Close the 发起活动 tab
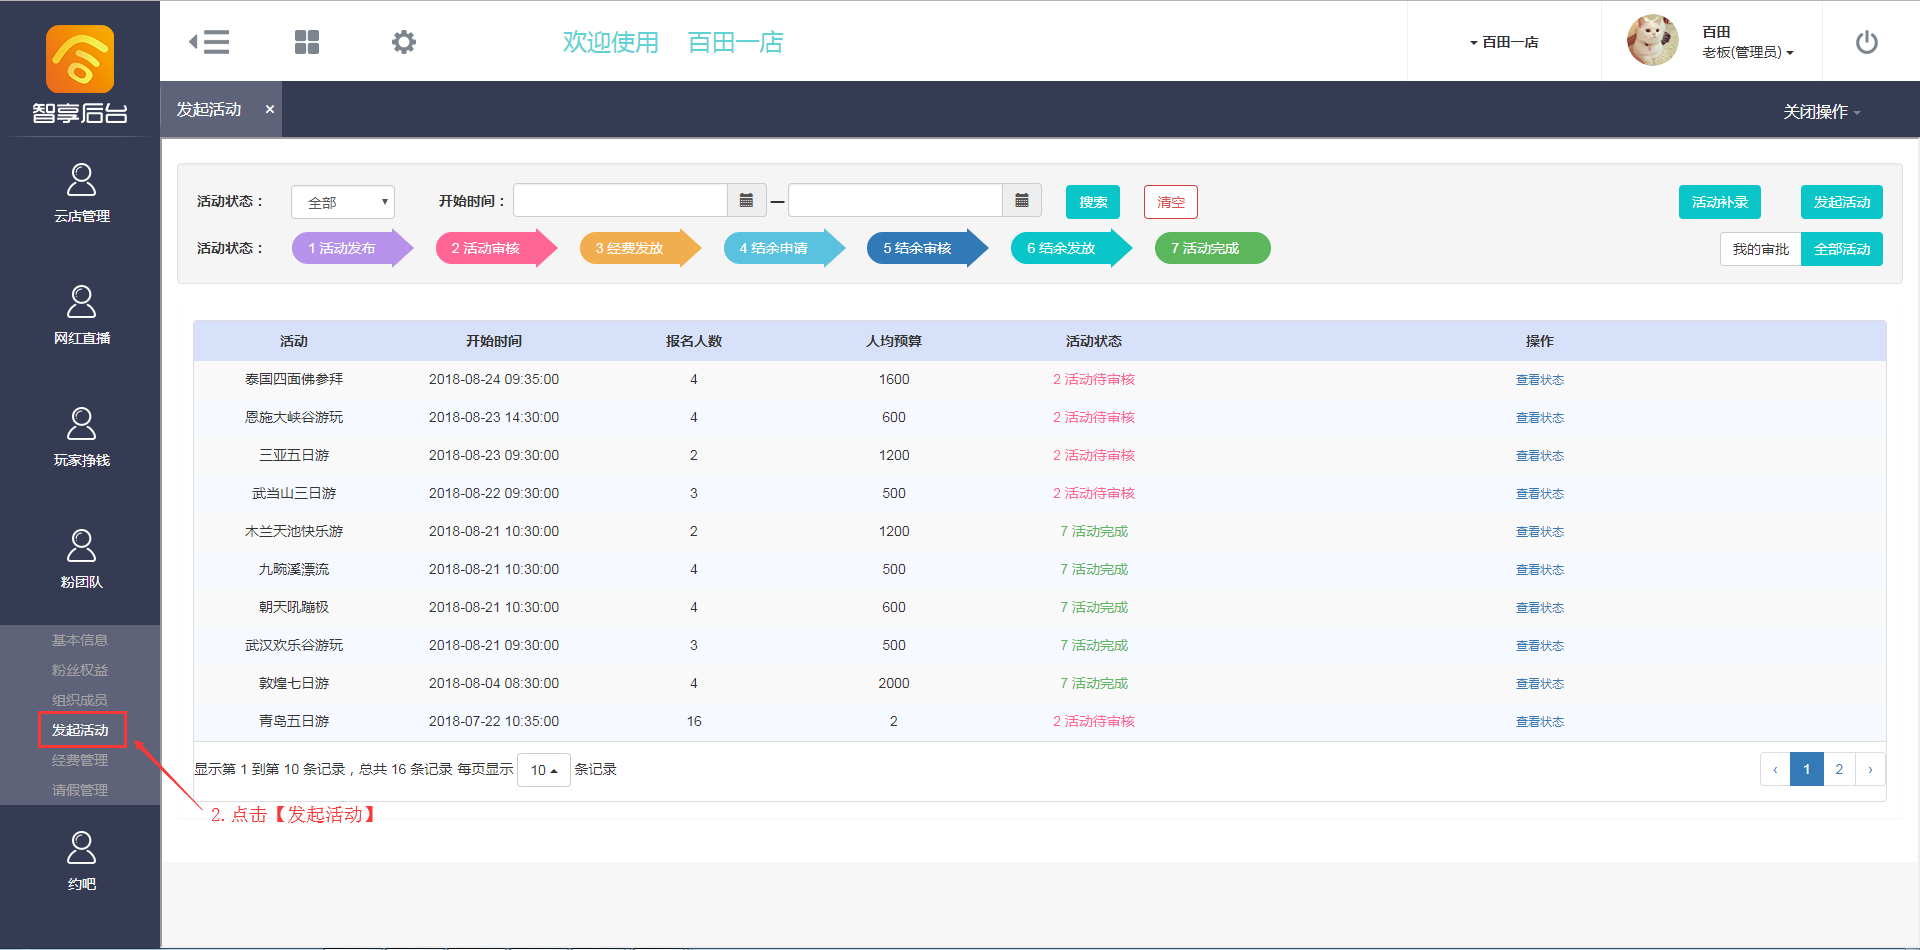The width and height of the screenshot is (1920, 950). (x=270, y=109)
